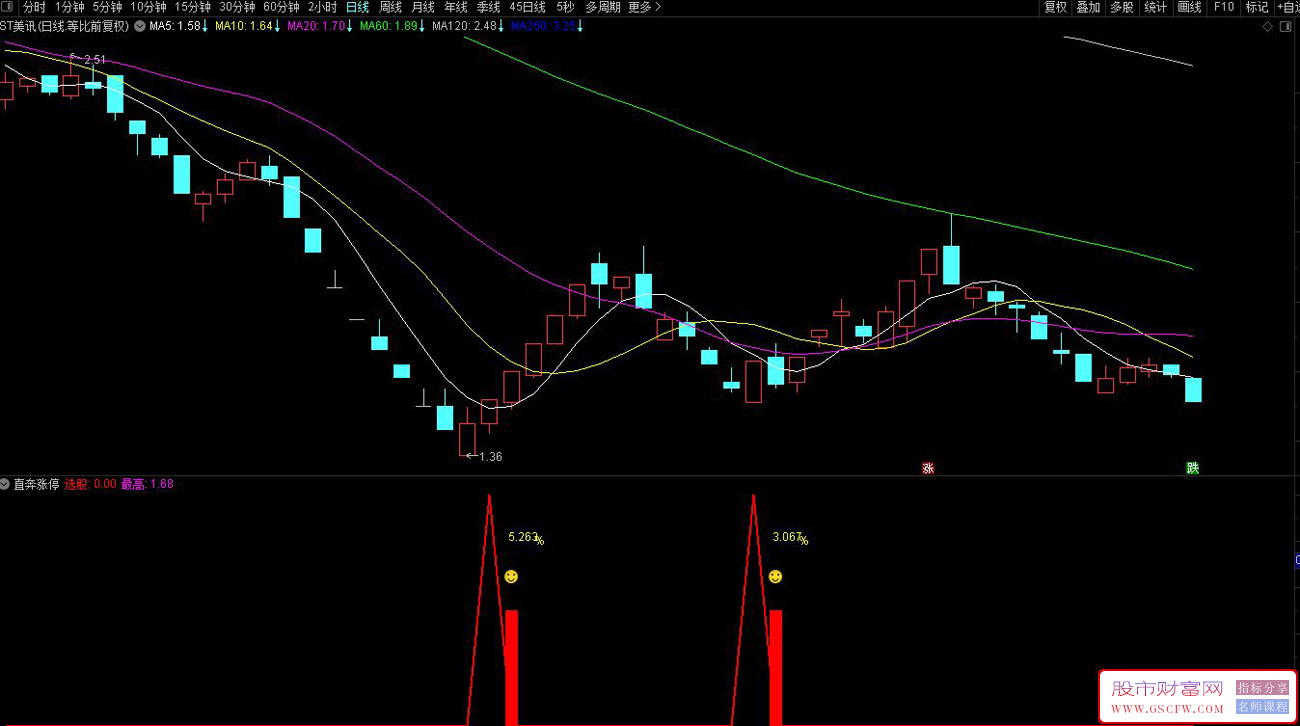Select the 45日线 tab
1300x726 pixels.
pyautogui.click(x=527, y=7)
